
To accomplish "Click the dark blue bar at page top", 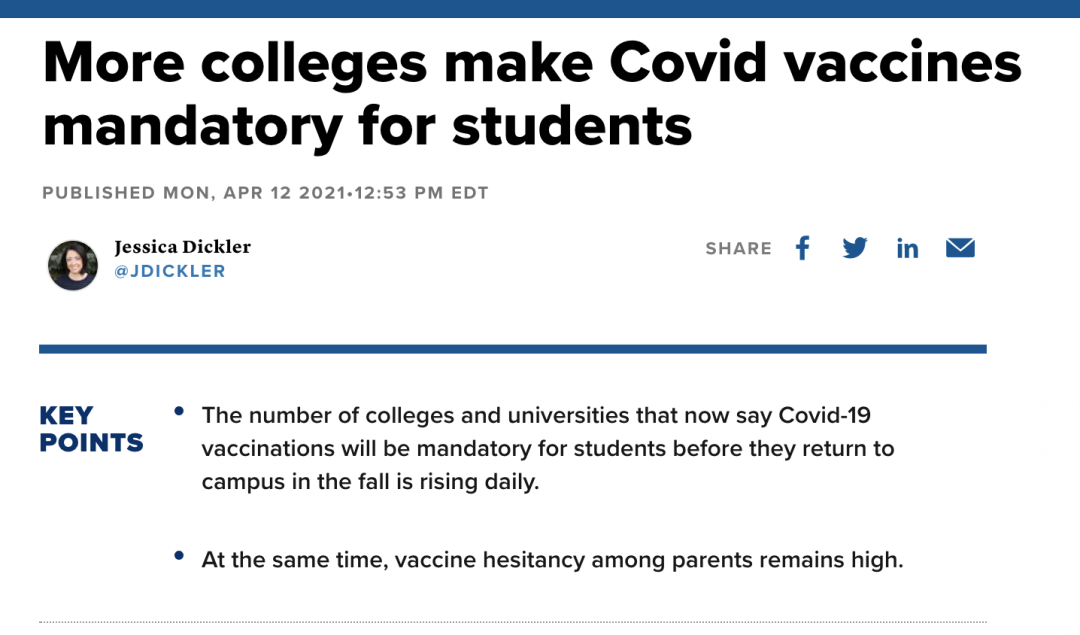I will [x=540, y=8].
